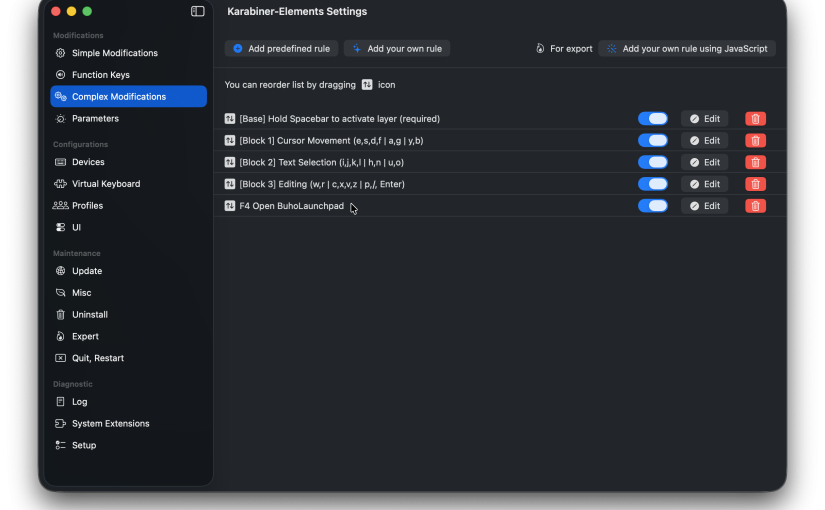Viewport: 825px width, 510px height.
Task: Disable the [Base] Hold Spacebar rule toggle
Action: click(653, 119)
